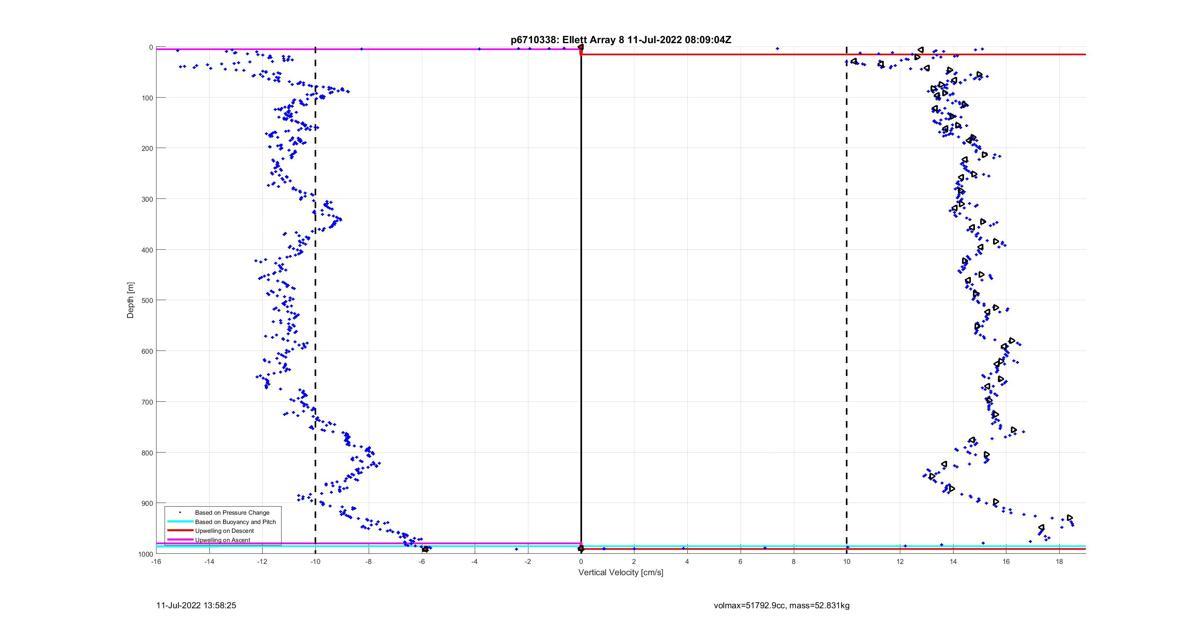Click the y-axis tick label '200'
This screenshot has width=1200, height=622.
pyautogui.click(x=146, y=148)
